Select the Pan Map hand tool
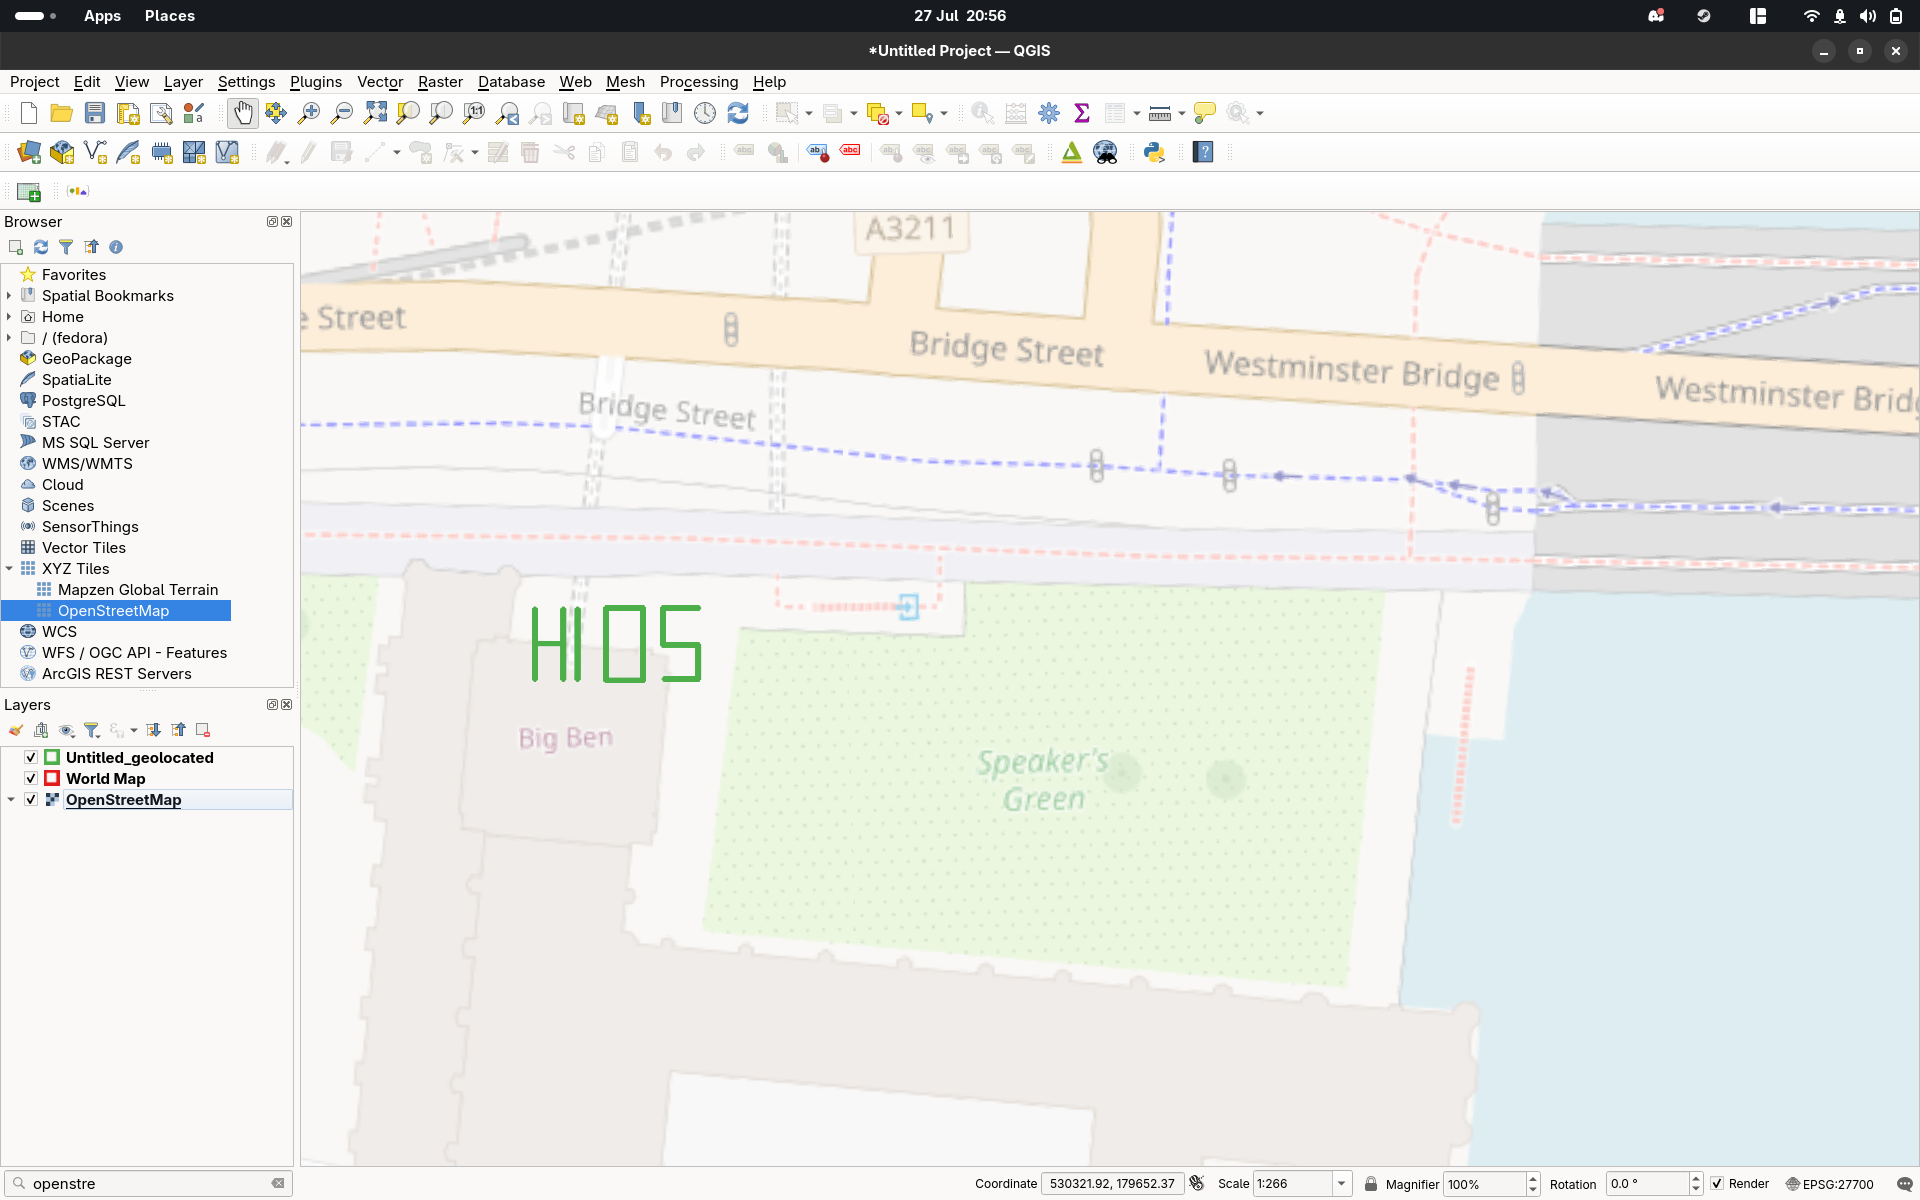The image size is (1920, 1200). [243, 113]
